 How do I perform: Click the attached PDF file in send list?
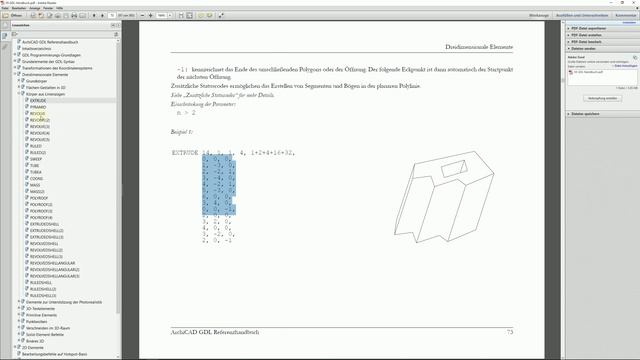click(586, 72)
